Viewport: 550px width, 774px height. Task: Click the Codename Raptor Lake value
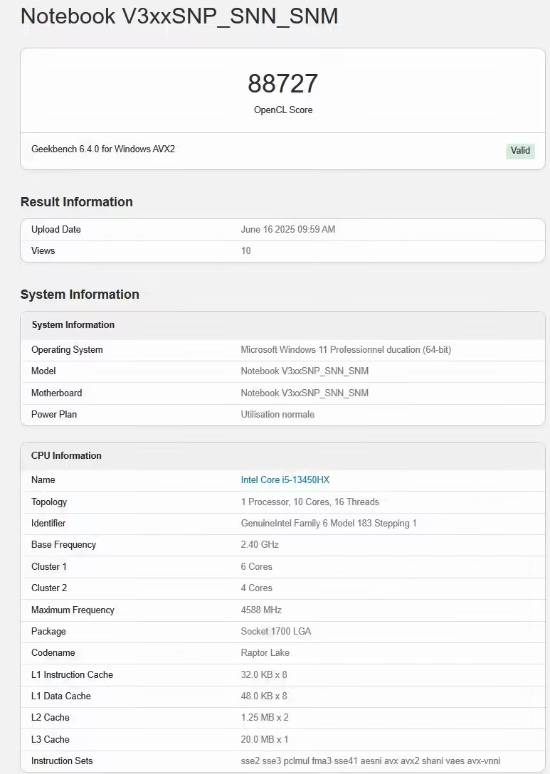tap(265, 653)
